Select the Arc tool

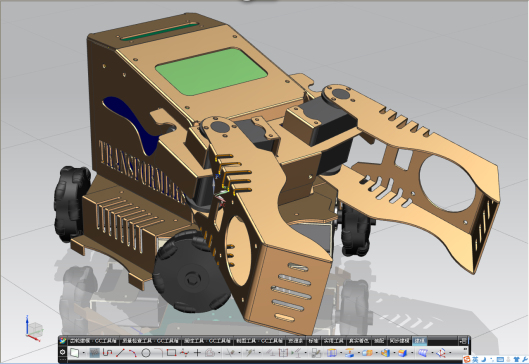(x=133, y=353)
